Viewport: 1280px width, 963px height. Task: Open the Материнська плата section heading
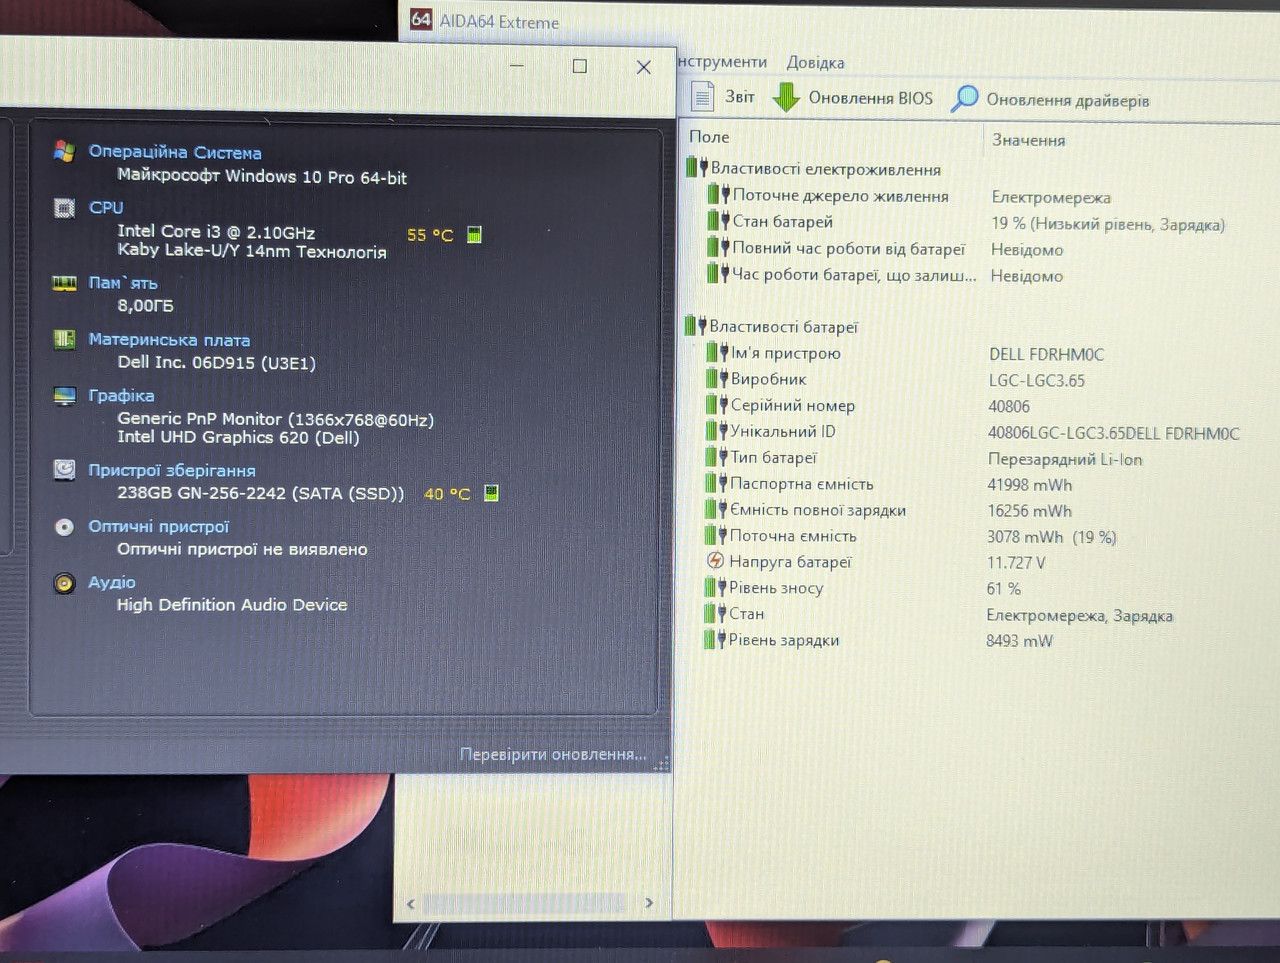[169, 340]
